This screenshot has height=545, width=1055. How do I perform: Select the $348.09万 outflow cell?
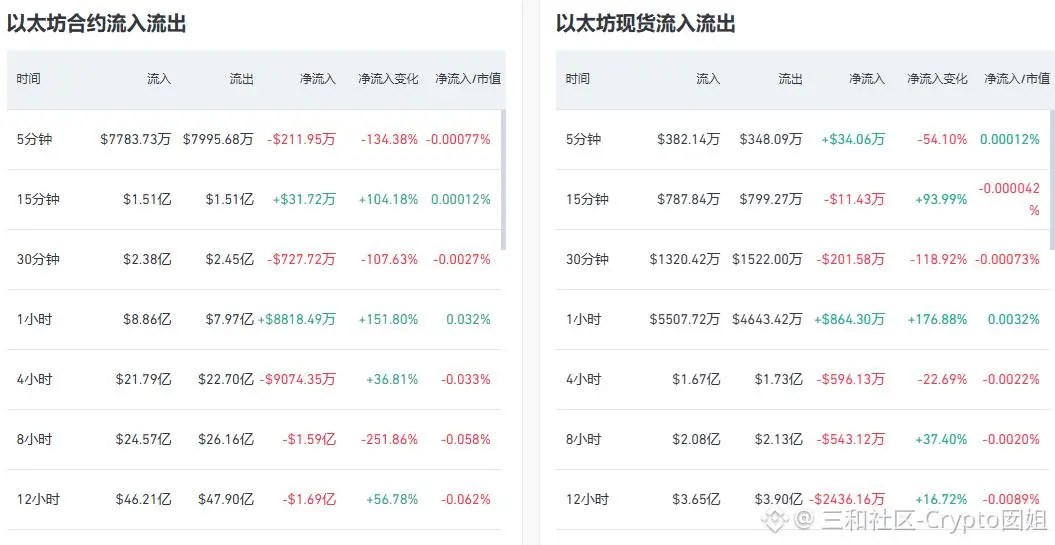(771, 139)
